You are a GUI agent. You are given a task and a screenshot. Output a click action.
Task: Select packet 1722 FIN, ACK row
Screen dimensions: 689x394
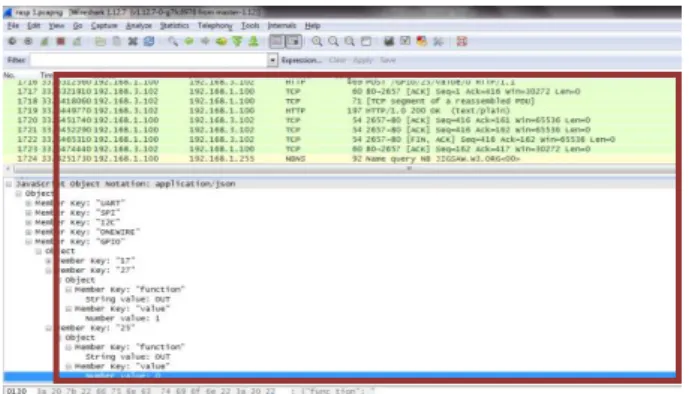tap(339, 139)
